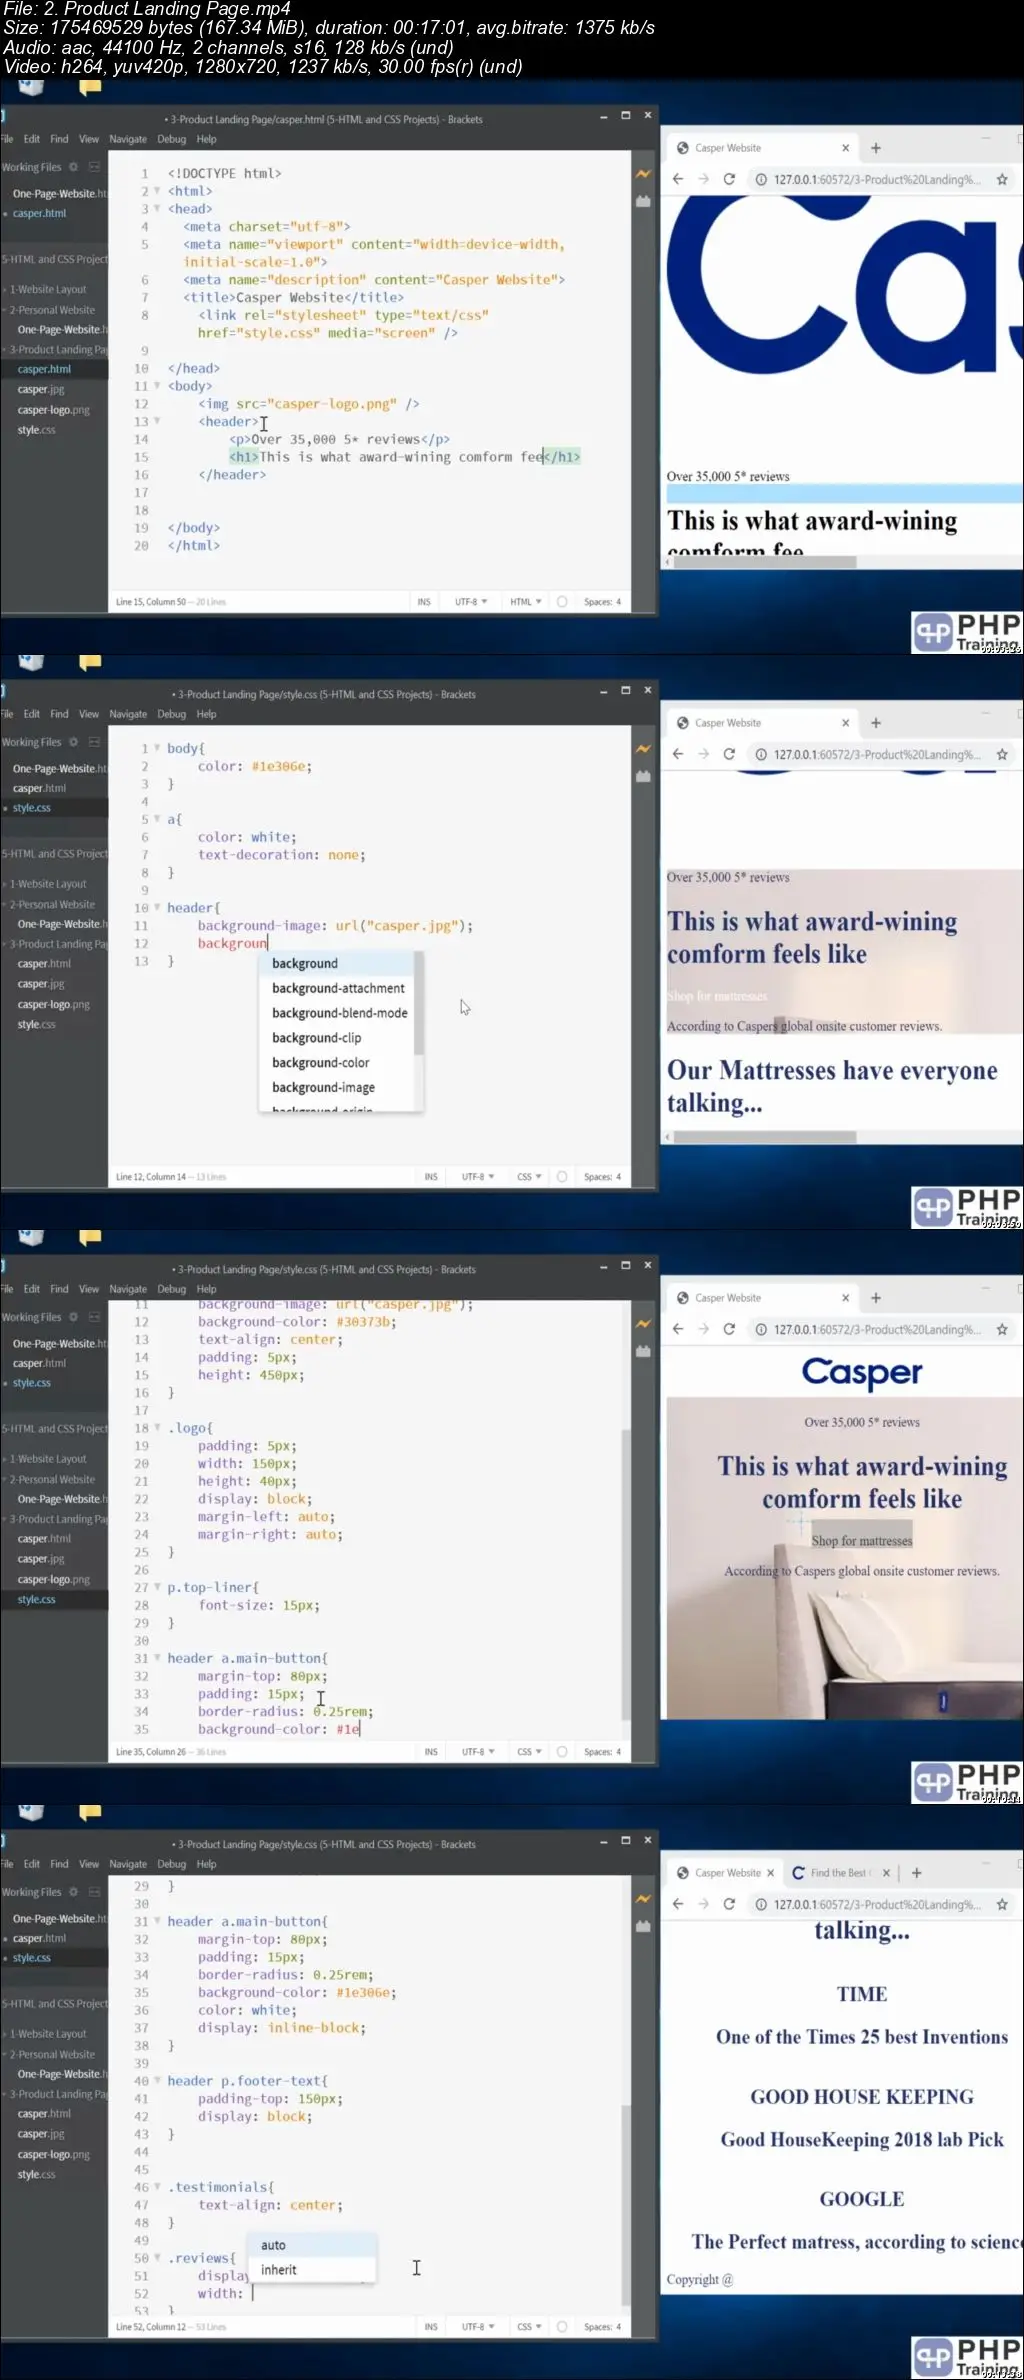Open new browser tab in centered Casper logo frame
Image resolution: width=1024 pixels, height=2380 pixels.
(876, 1298)
